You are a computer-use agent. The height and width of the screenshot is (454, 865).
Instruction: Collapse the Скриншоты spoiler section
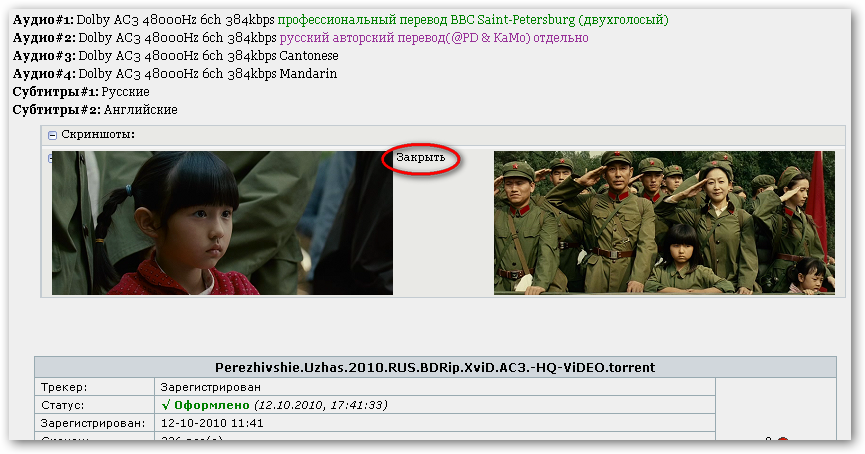coord(52,135)
